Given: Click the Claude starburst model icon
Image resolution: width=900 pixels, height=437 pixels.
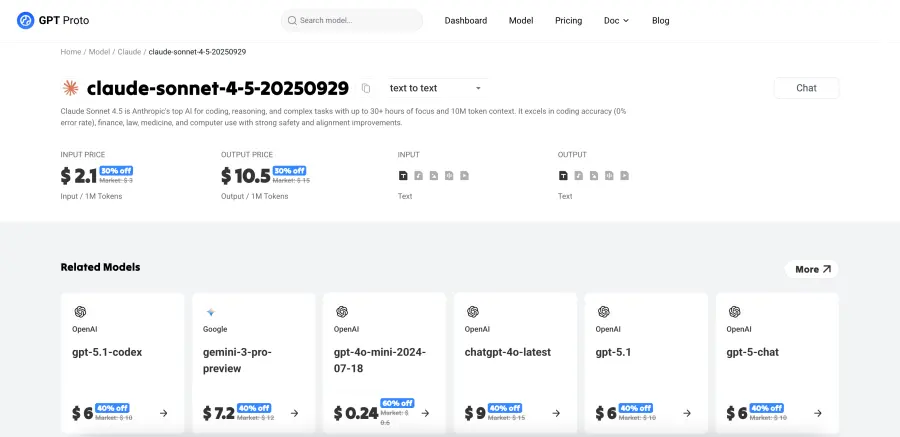Looking at the screenshot, I should tap(71, 88).
